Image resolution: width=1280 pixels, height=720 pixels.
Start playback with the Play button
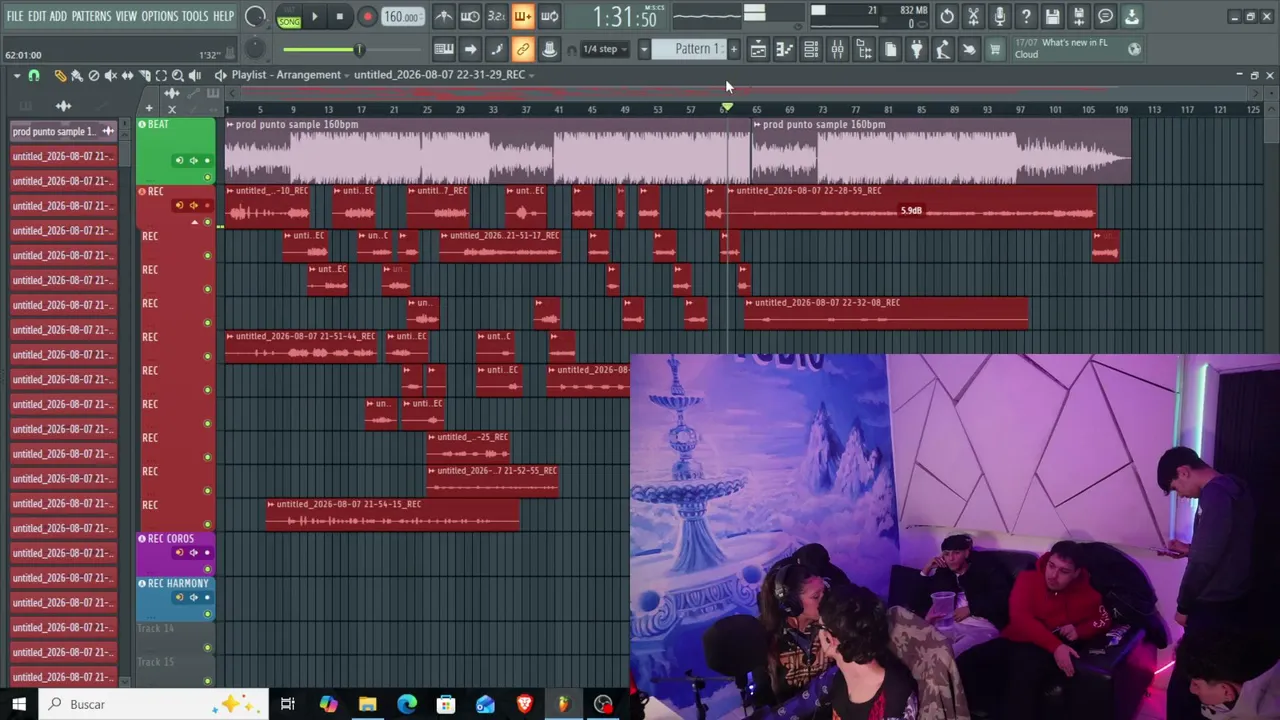pos(314,17)
